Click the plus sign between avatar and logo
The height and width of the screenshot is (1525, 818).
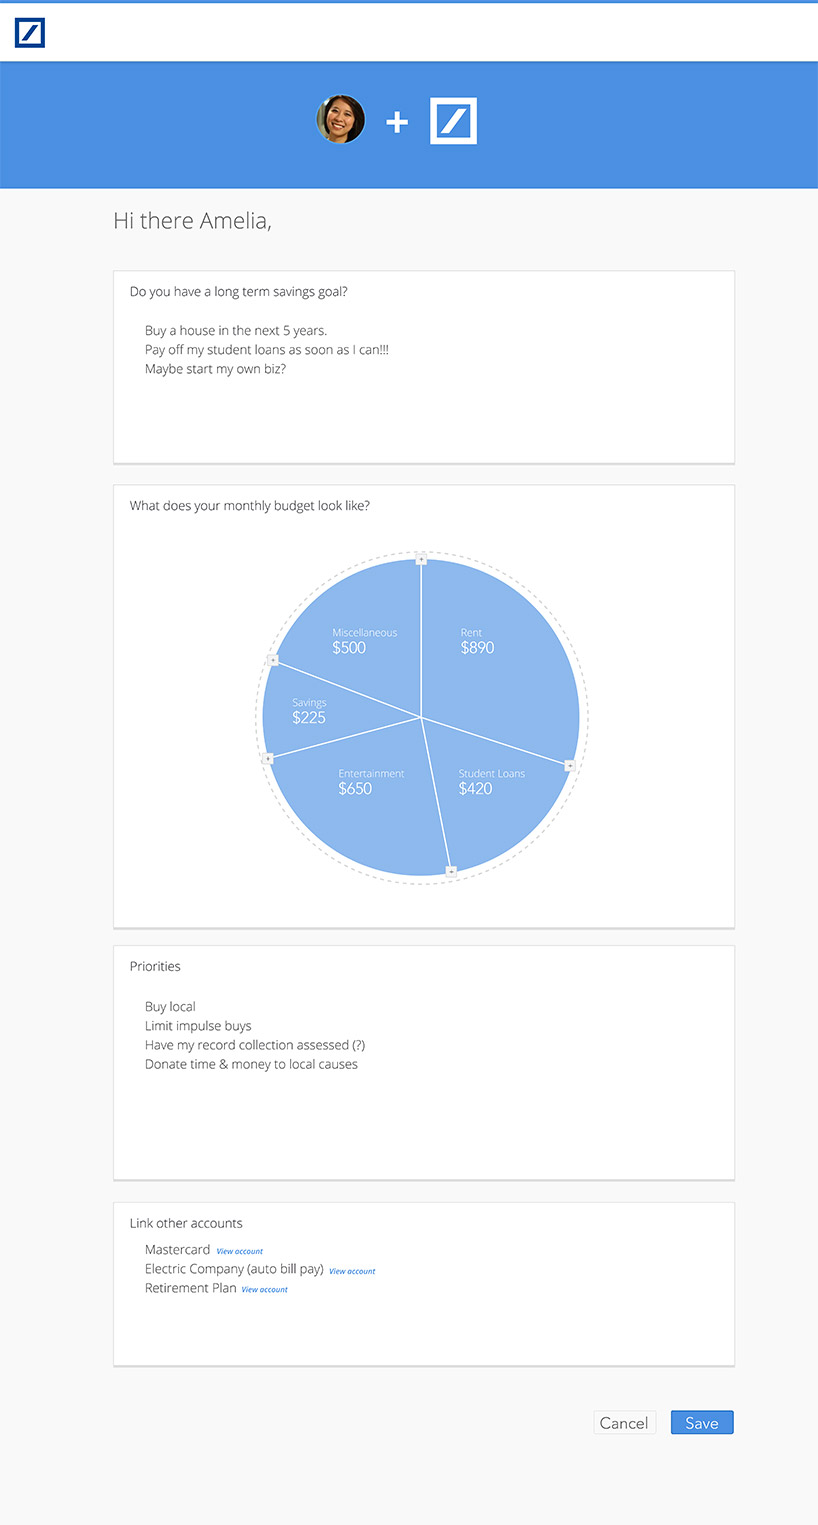tap(397, 122)
